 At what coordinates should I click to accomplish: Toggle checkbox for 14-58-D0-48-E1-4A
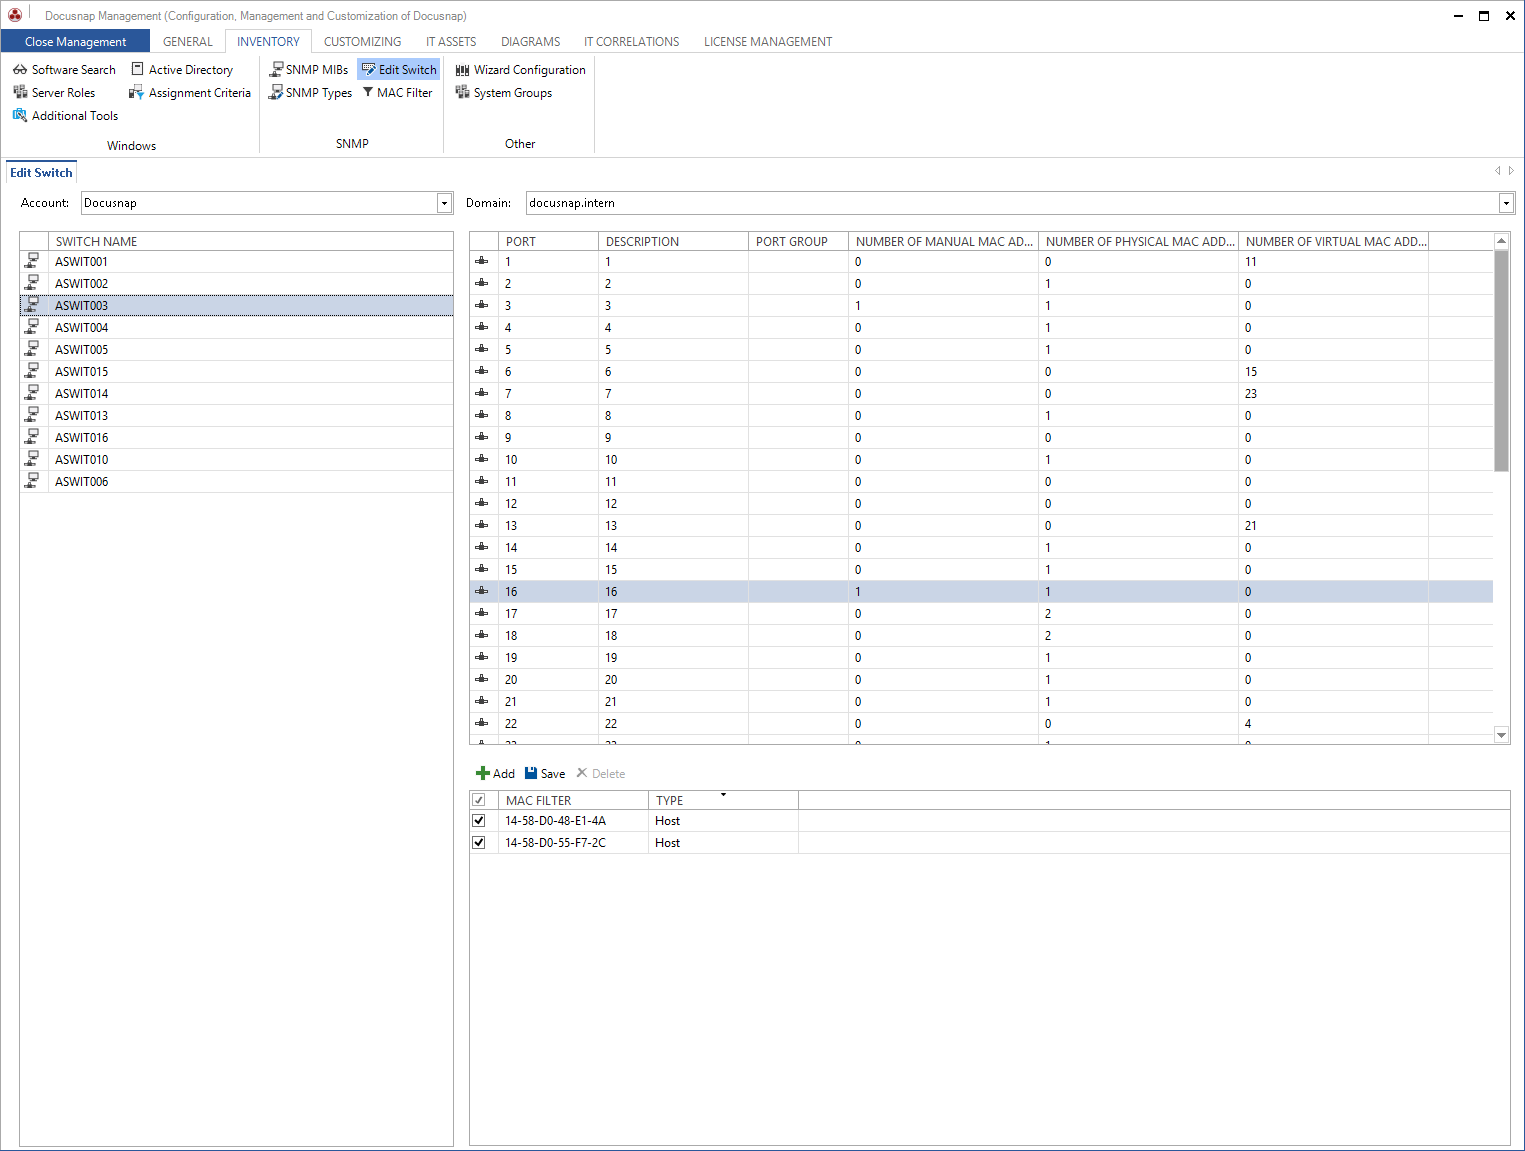(479, 821)
